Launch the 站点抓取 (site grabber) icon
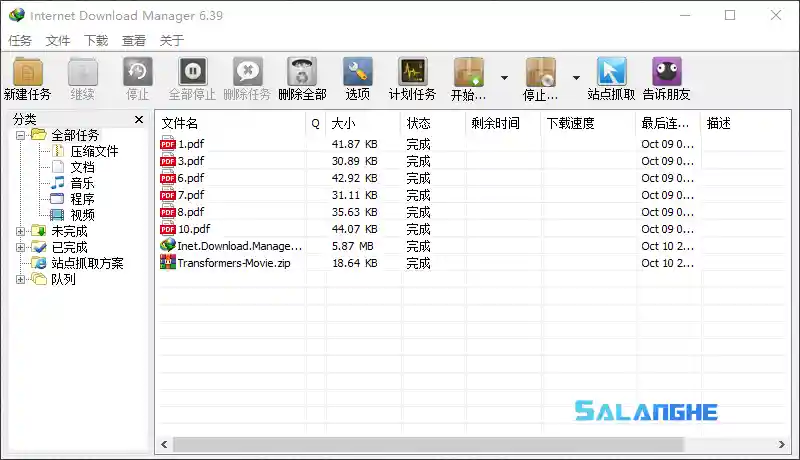This screenshot has width=800, height=460. [x=611, y=72]
